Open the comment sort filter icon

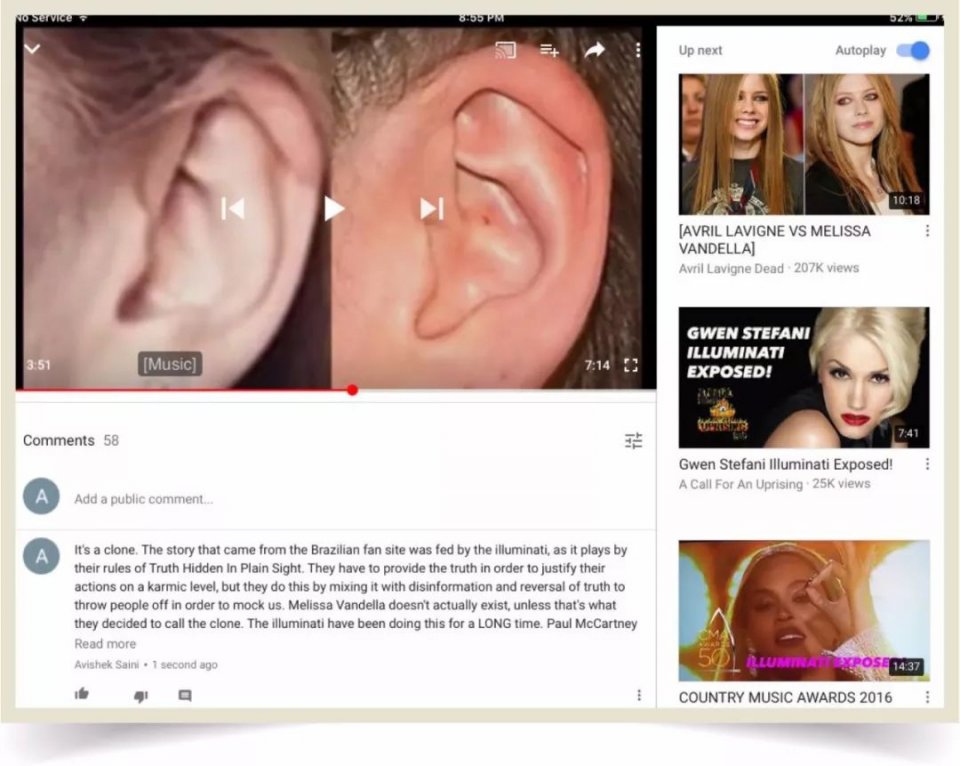tap(633, 440)
